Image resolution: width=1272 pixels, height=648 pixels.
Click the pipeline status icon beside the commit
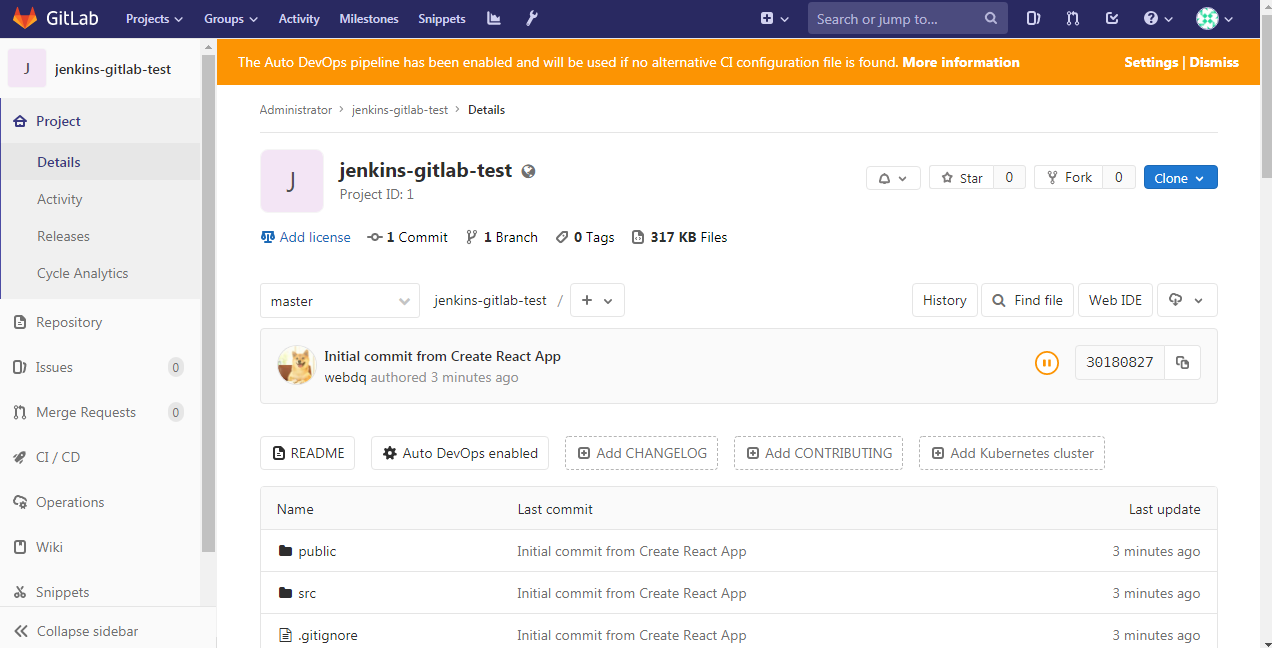click(1047, 362)
